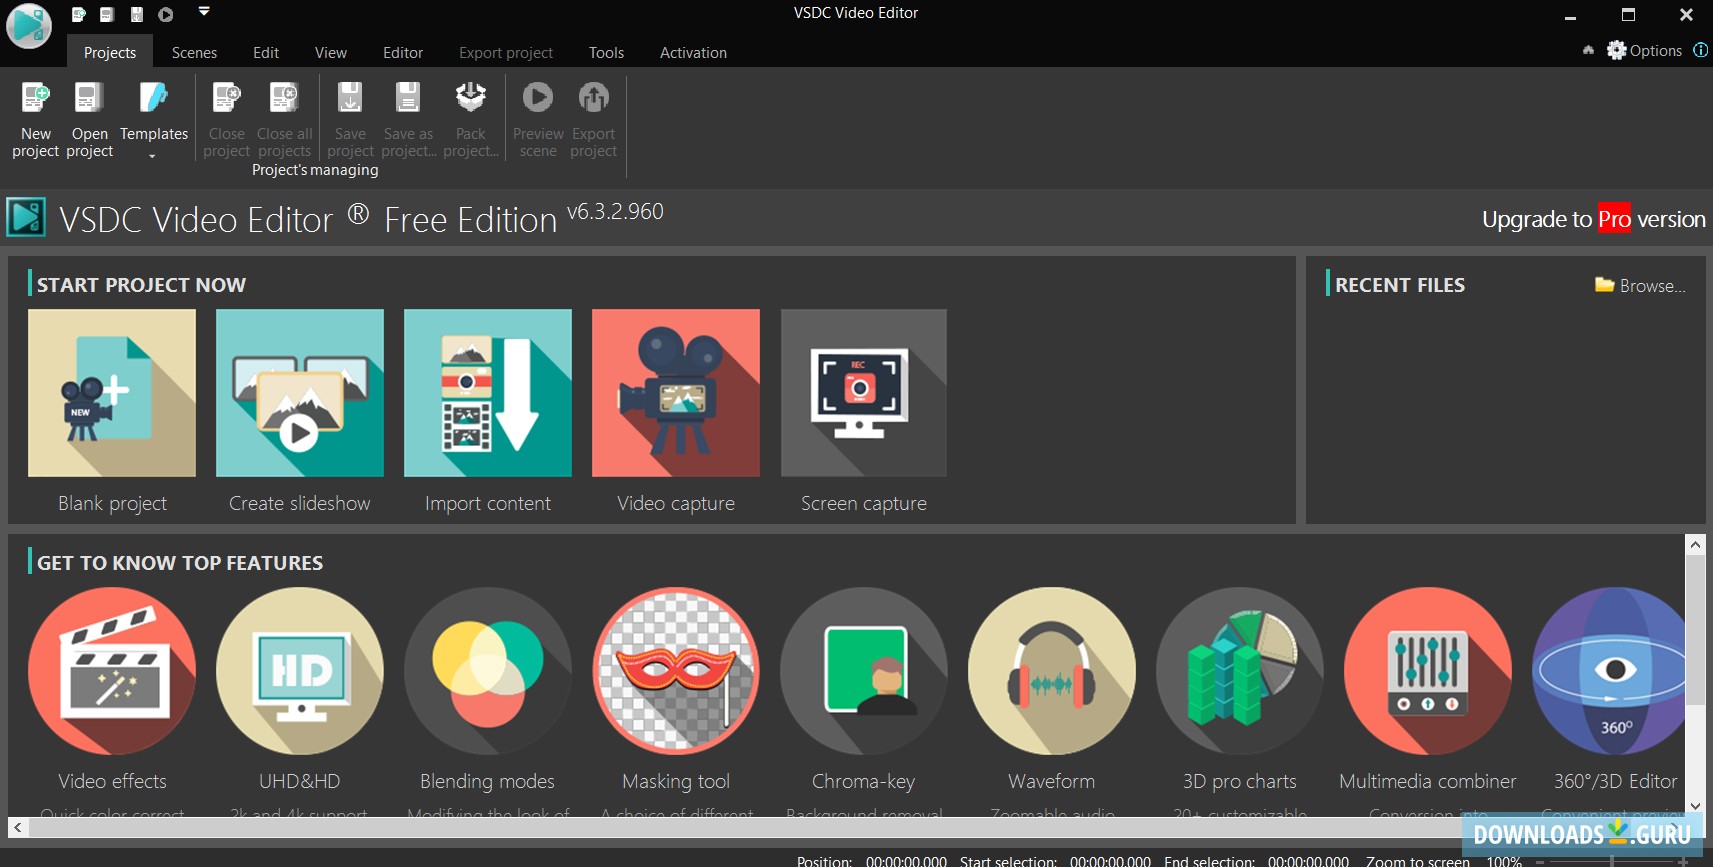This screenshot has height=867, width=1713.
Task: Click Browse... in Recent Files
Action: 1640,285
